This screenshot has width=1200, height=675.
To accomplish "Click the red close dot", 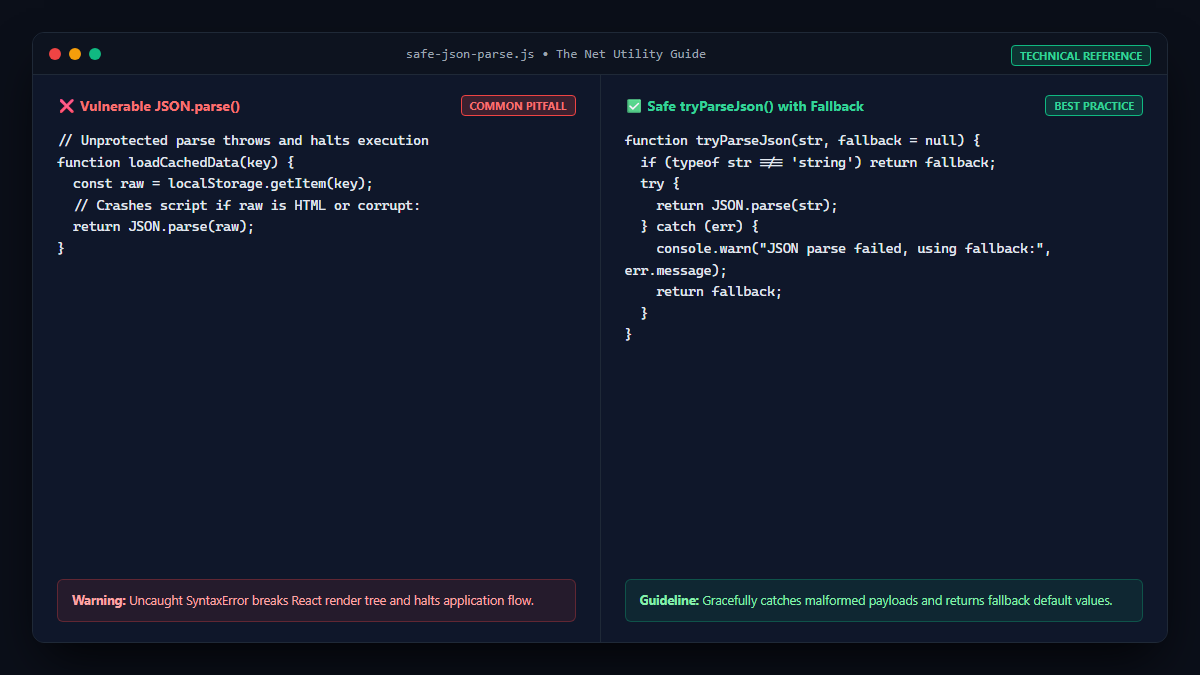I will (x=55, y=54).
